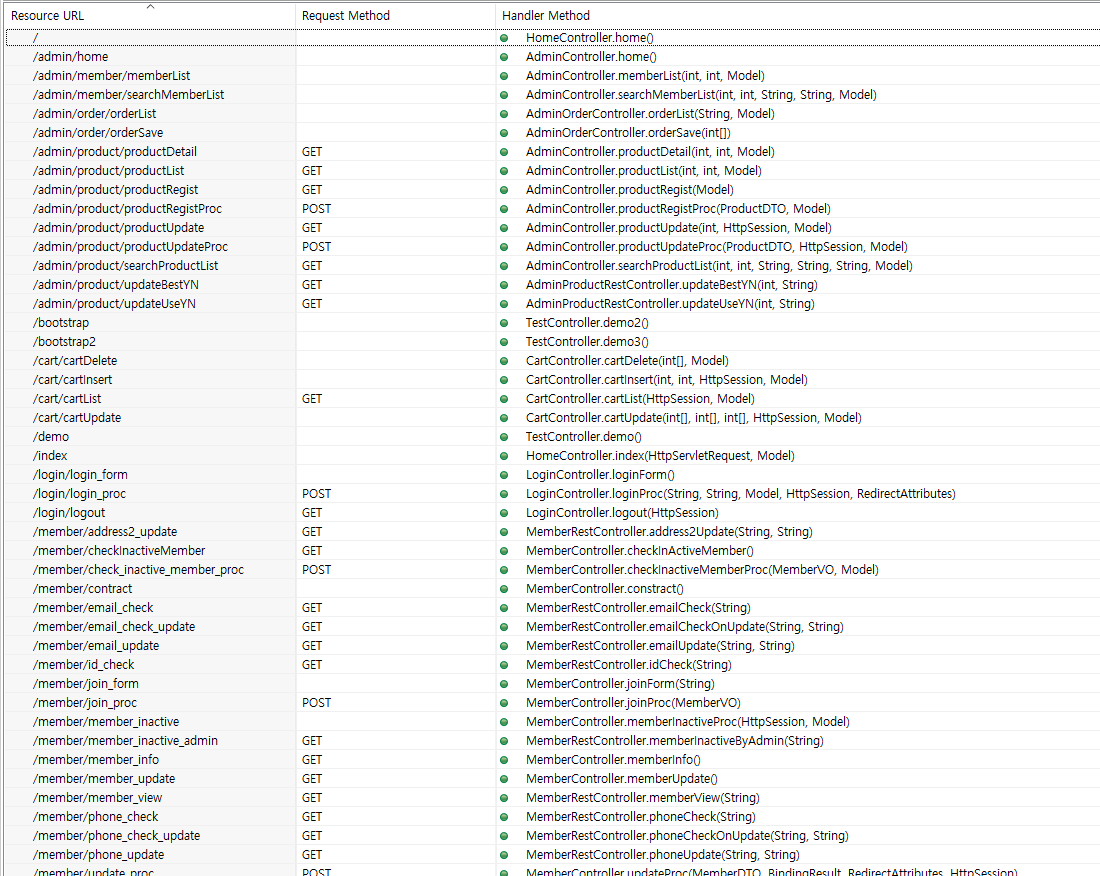Click GET method of updateUseYN row
Screen dimensions: 1100x876
[x=311, y=304]
